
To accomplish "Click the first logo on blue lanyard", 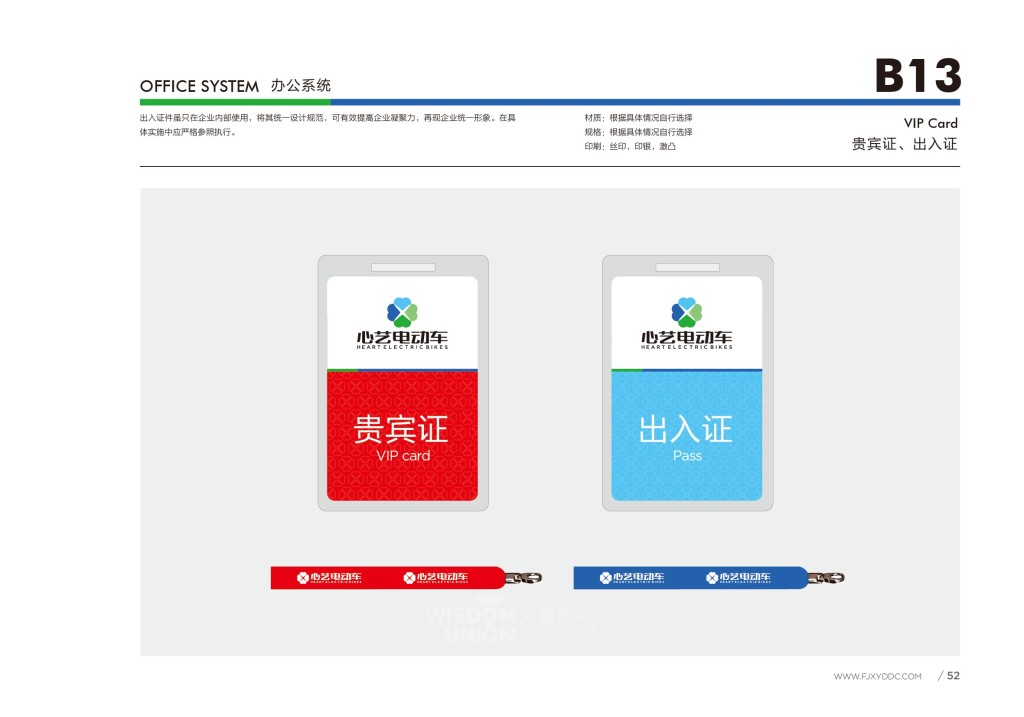I will click(632, 578).
